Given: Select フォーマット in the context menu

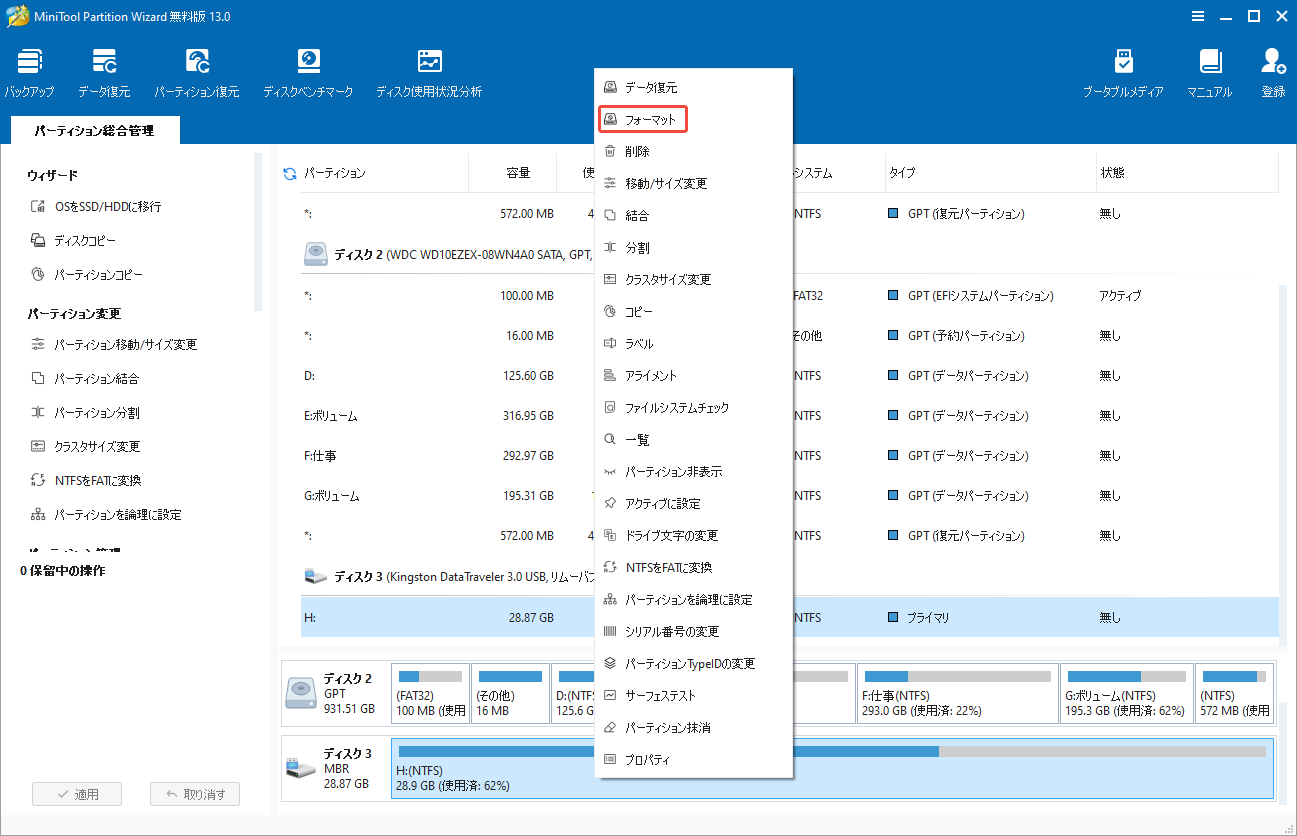Looking at the screenshot, I should coord(650,120).
